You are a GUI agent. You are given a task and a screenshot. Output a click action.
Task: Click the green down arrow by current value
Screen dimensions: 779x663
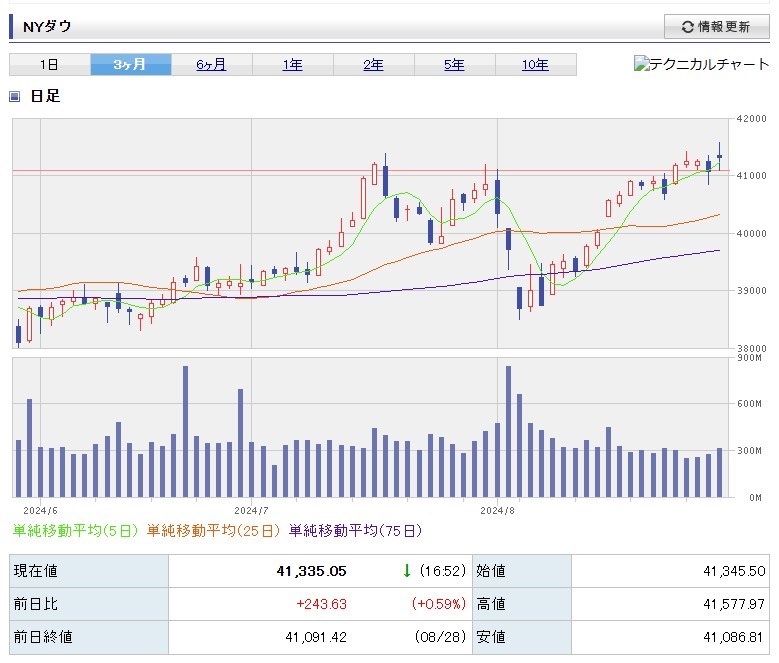407,571
